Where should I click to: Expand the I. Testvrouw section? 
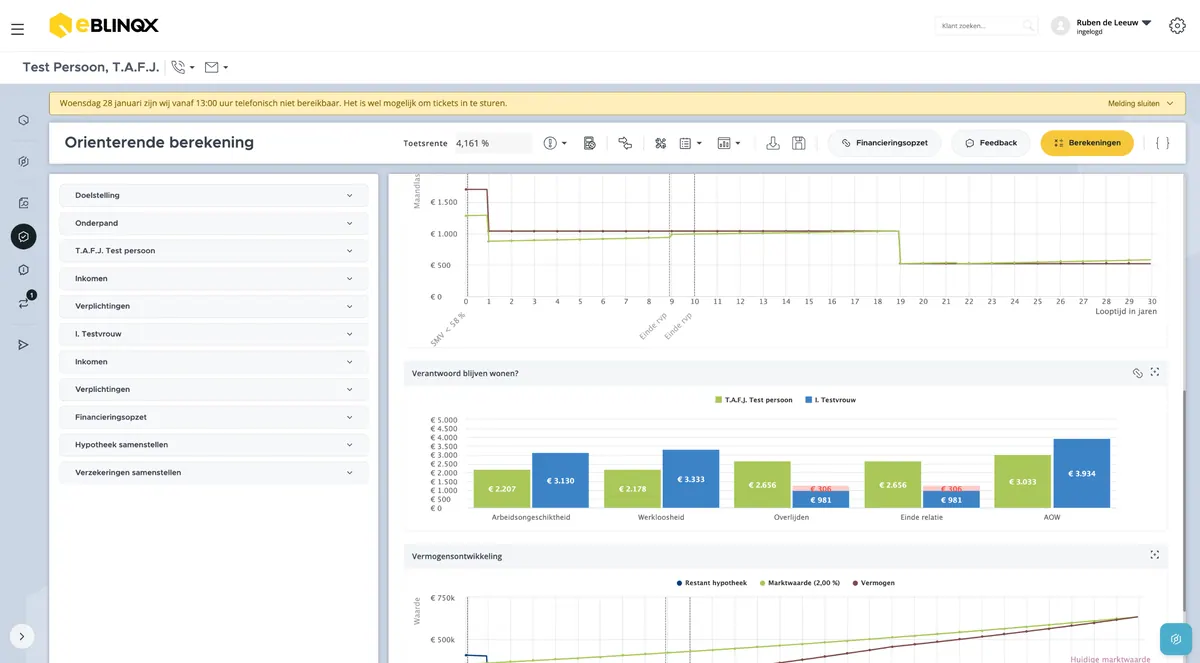pyautogui.click(x=214, y=334)
